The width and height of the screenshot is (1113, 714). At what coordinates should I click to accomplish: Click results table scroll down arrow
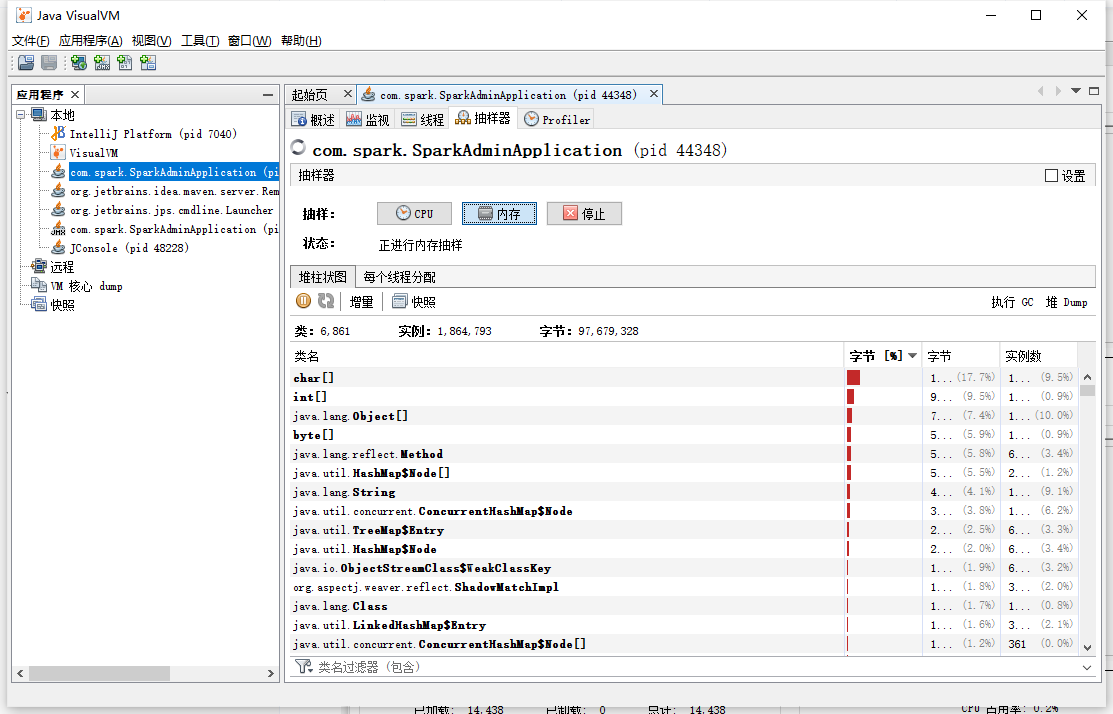pos(1087,647)
